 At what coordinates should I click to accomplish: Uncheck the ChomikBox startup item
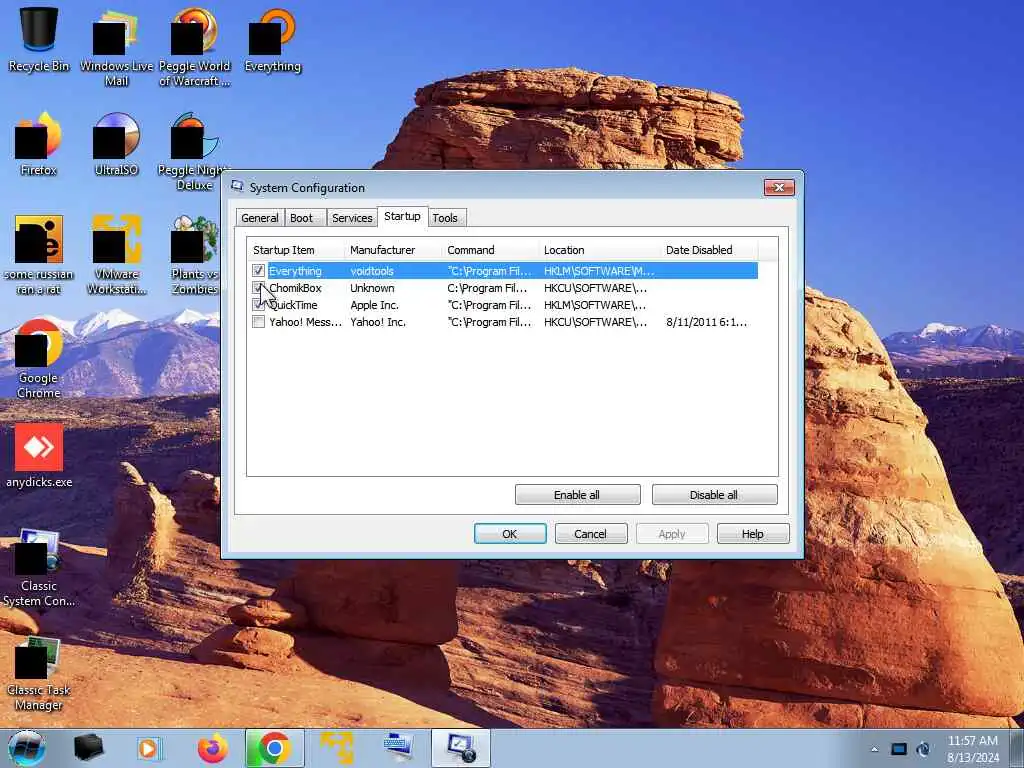(259, 287)
